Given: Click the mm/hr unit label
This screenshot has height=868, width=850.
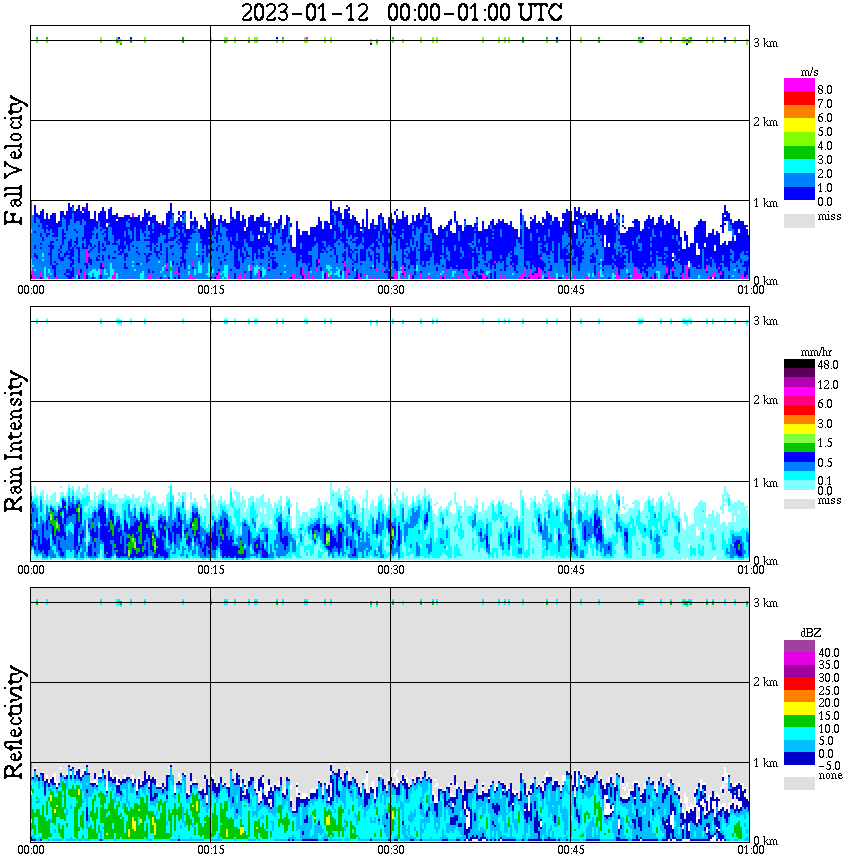Looking at the screenshot, I should click(x=816, y=352).
